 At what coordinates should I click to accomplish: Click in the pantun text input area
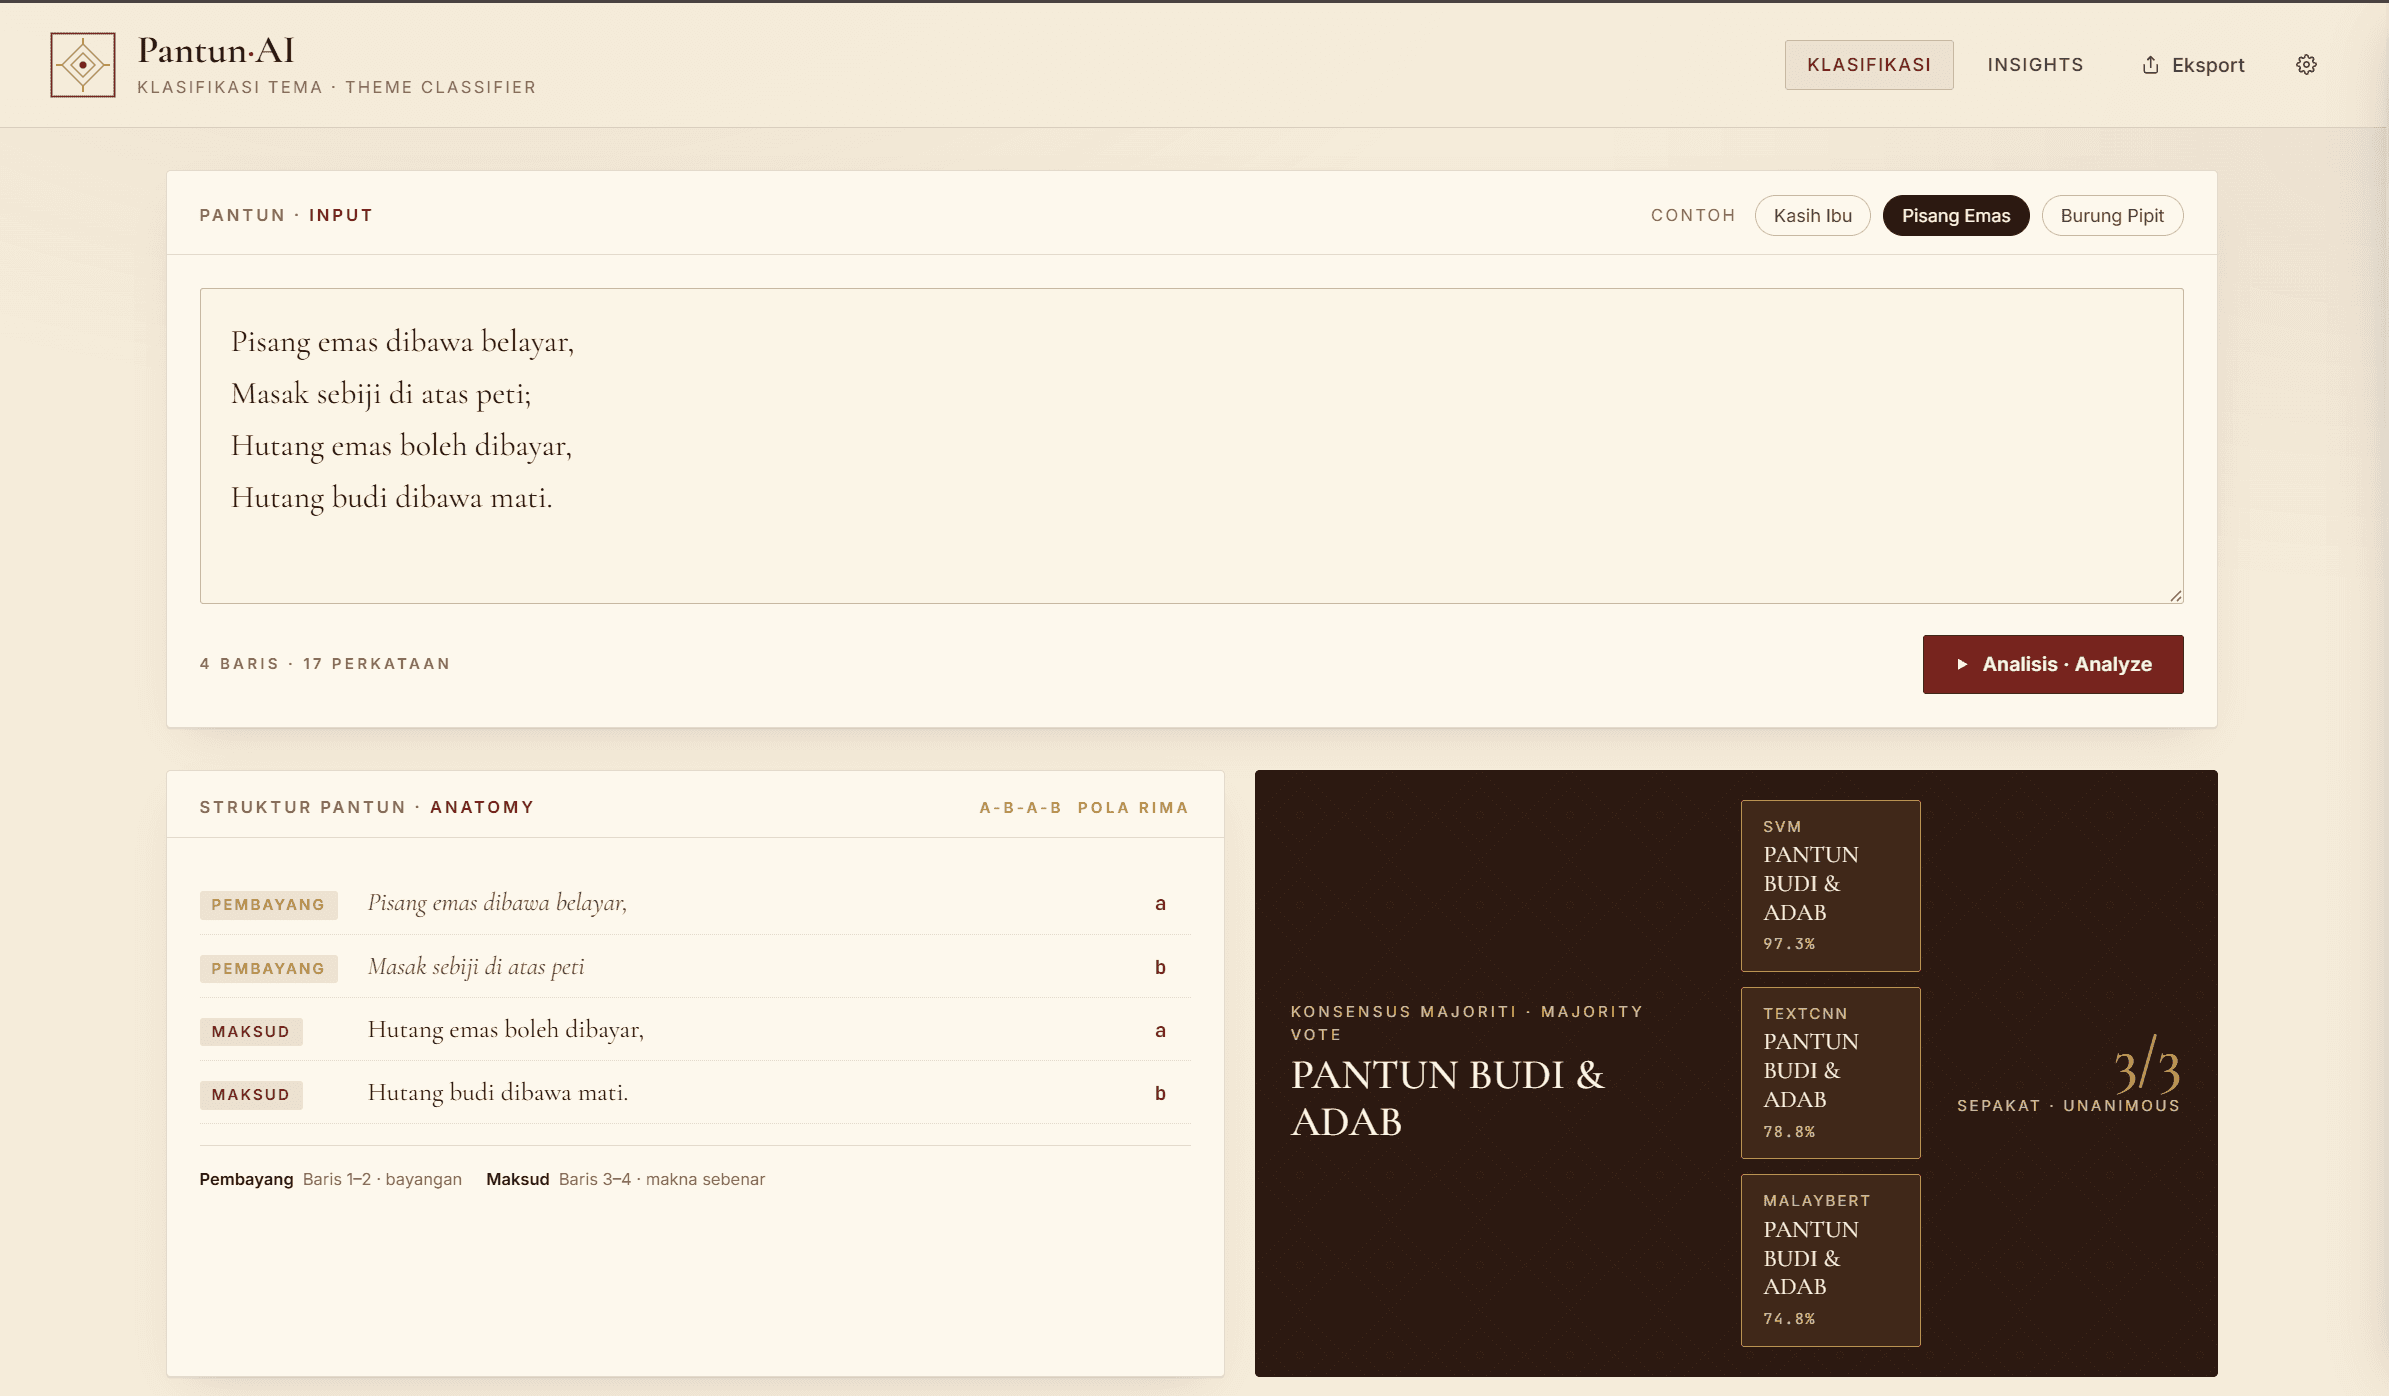coord(1191,446)
